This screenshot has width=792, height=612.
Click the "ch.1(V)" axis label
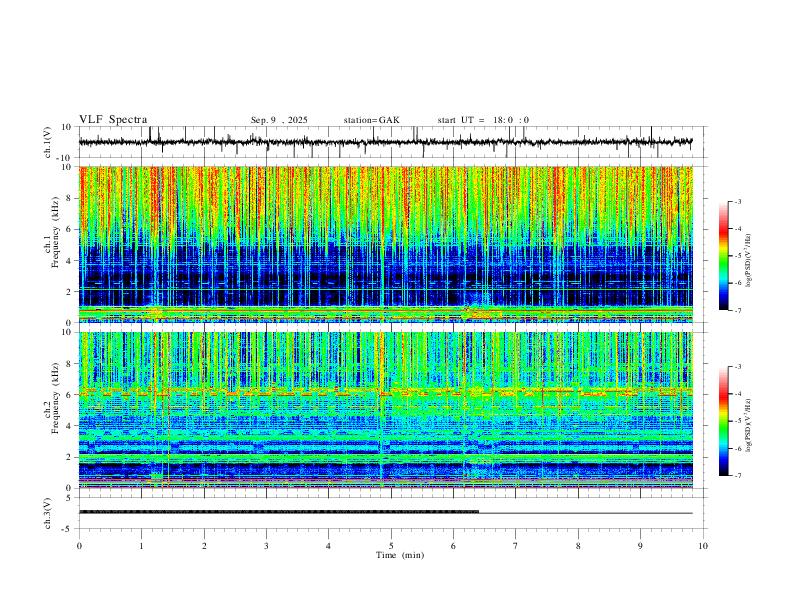coord(48,142)
